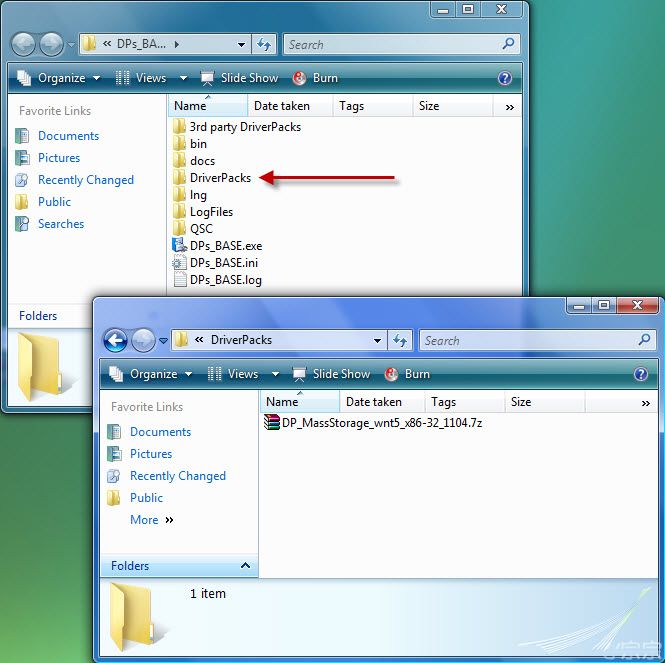665x663 pixels.
Task: Show hidden columns chevron in back window
Action: (x=509, y=106)
